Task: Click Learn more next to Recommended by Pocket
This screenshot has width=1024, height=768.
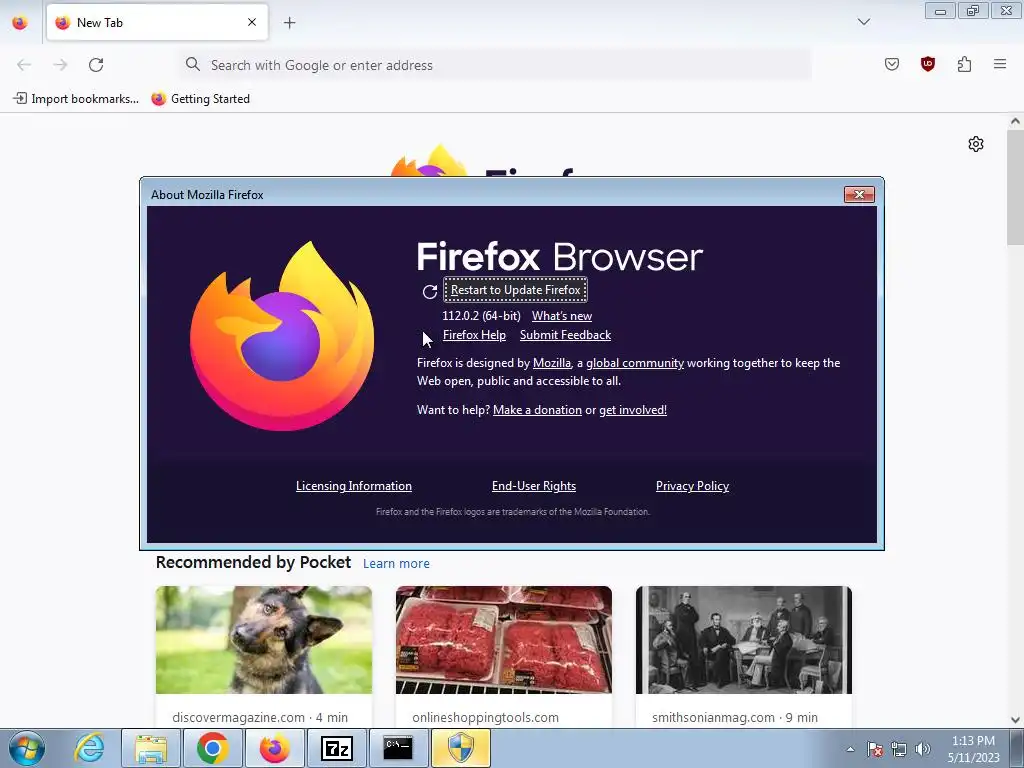Action: (x=396, y=564)
